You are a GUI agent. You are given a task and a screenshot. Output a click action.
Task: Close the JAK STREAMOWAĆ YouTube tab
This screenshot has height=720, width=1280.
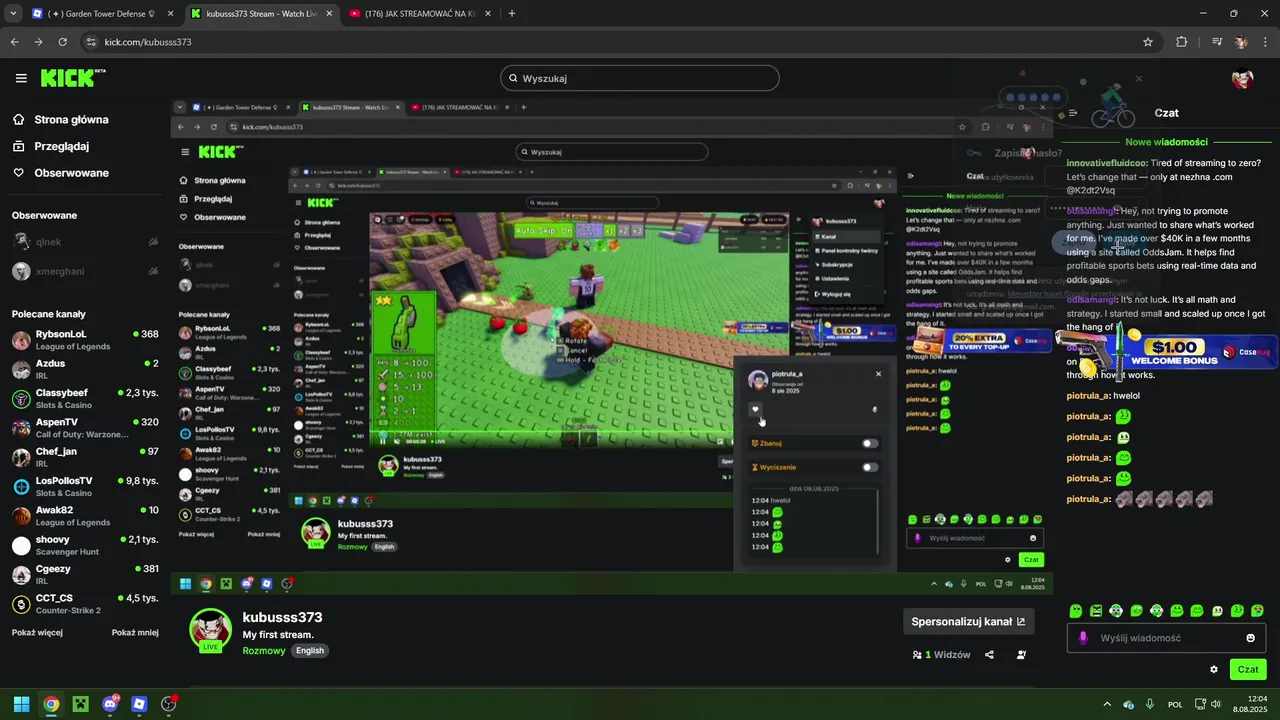(x=488, y=14)
